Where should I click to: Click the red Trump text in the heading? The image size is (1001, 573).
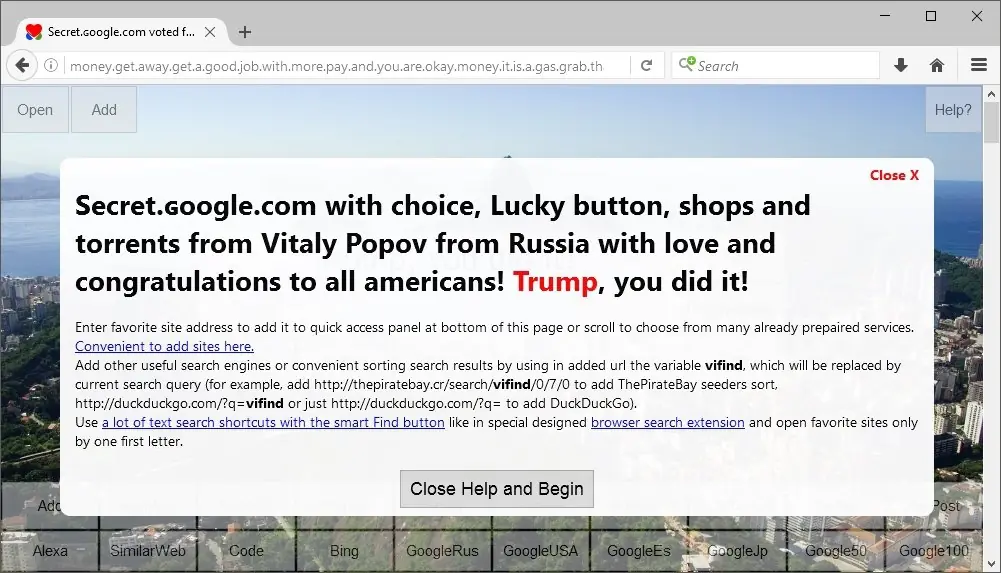point(555,281)
